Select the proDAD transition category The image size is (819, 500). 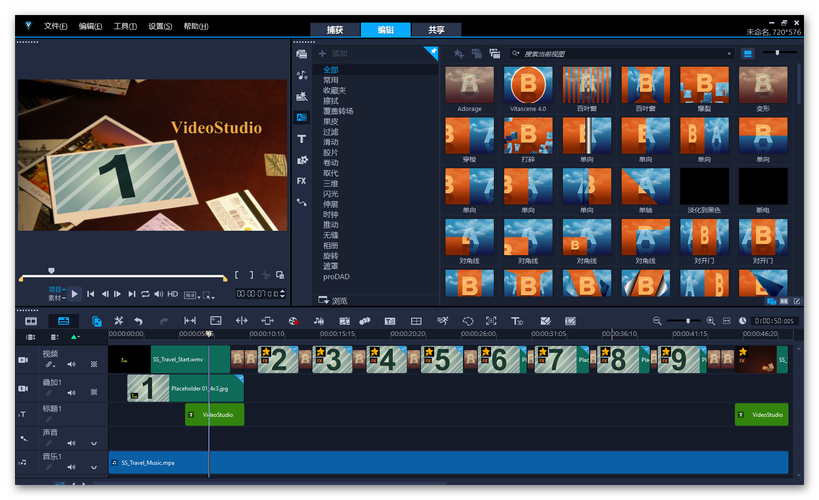[x=336, y=276]
